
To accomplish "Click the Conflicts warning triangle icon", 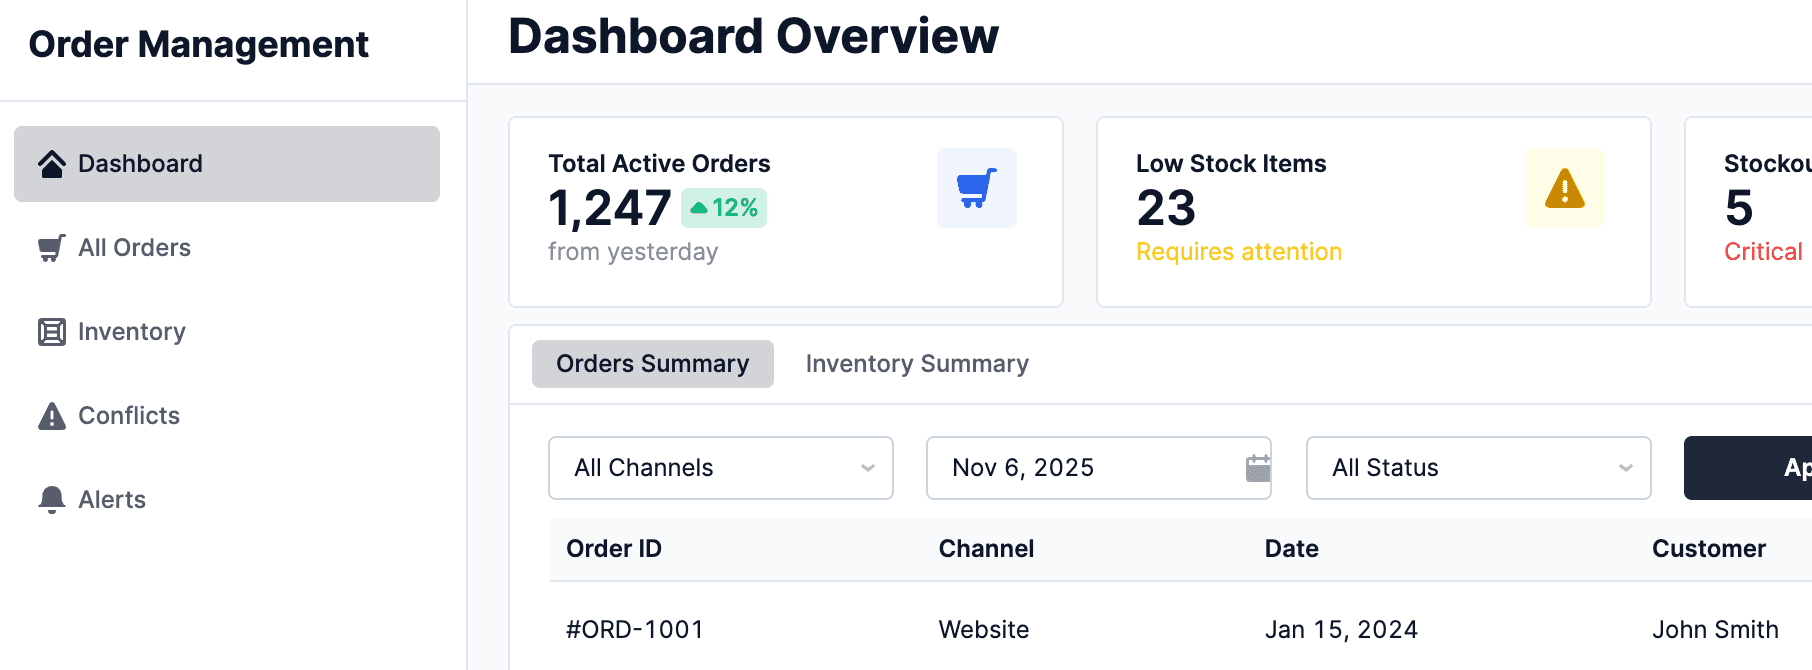I will [52, 416].
